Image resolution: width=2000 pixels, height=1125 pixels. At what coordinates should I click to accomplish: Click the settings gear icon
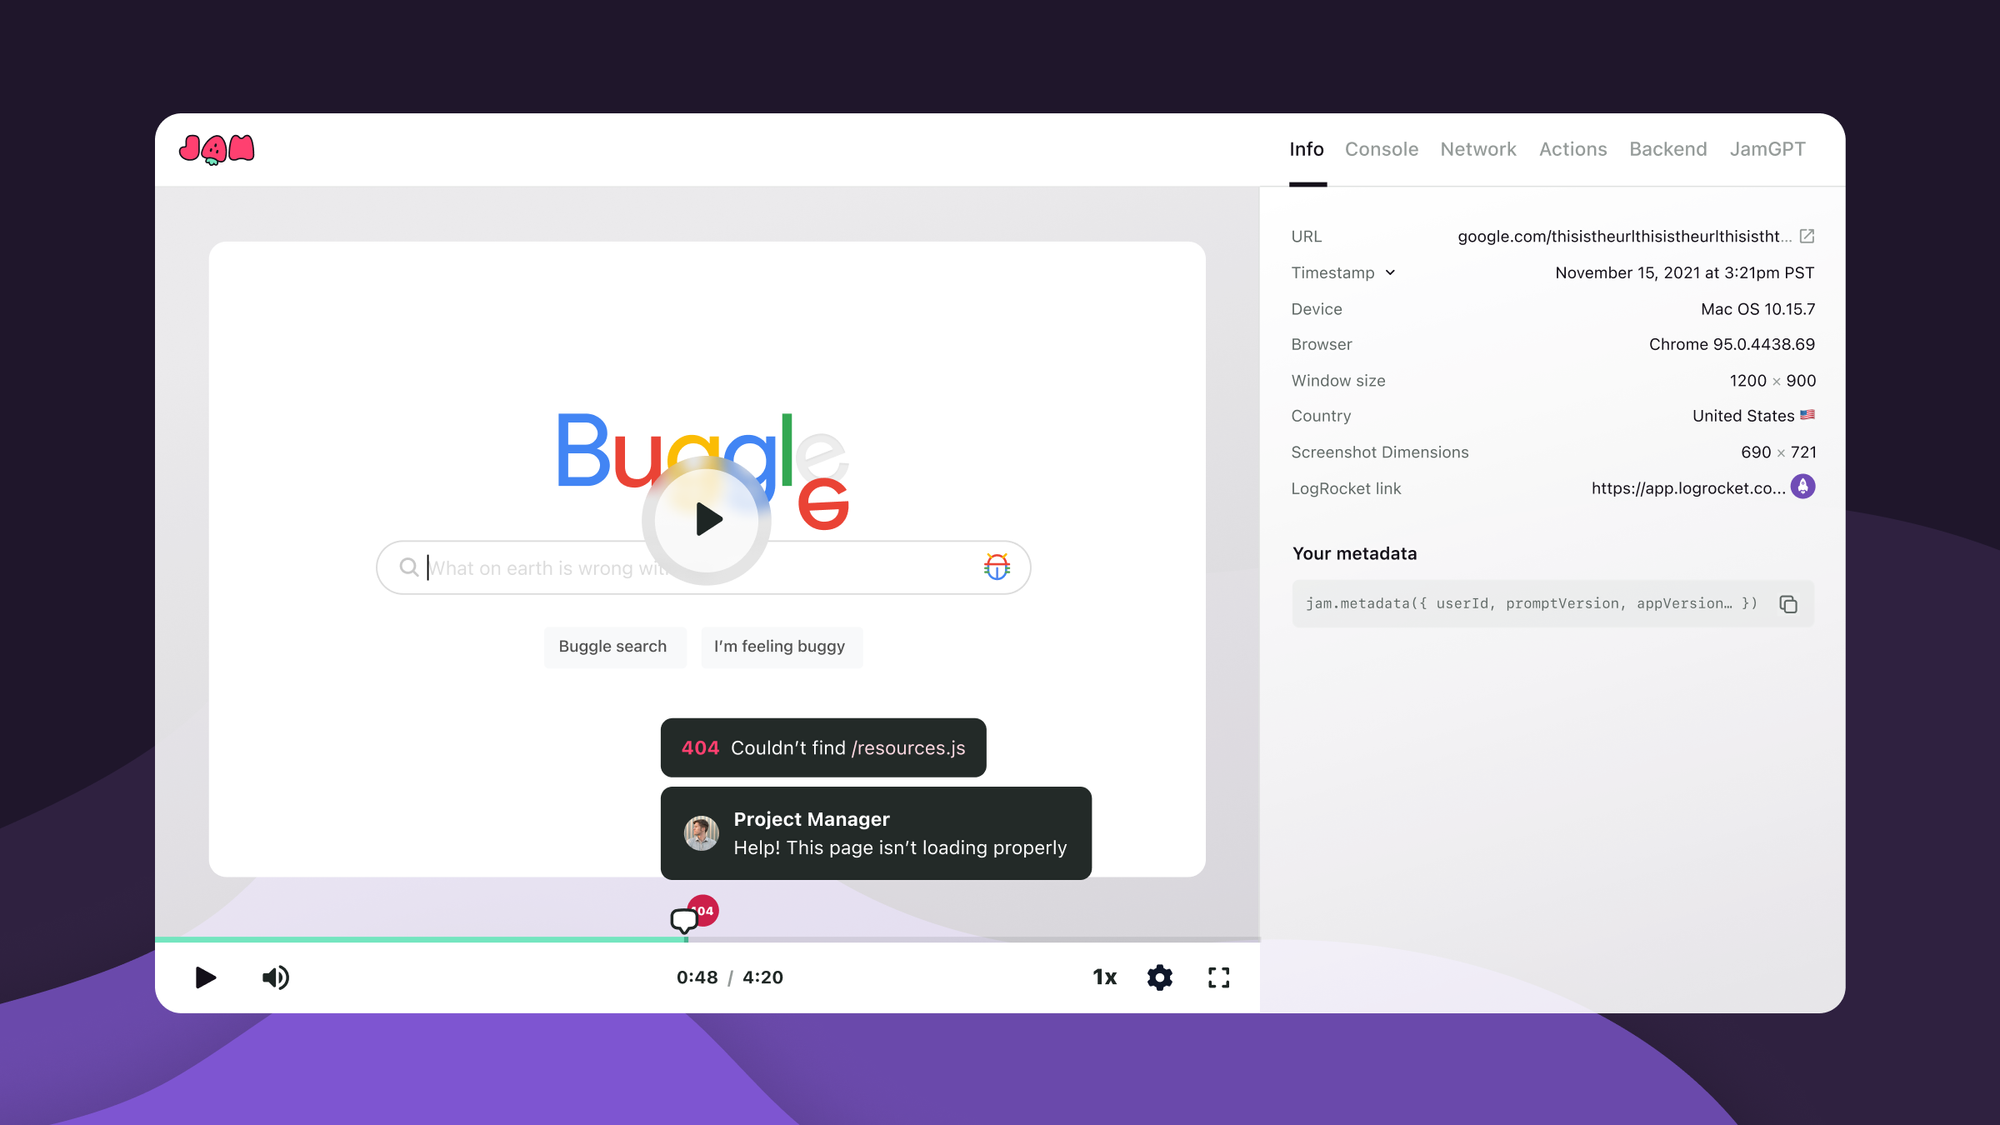(1161, 977)
